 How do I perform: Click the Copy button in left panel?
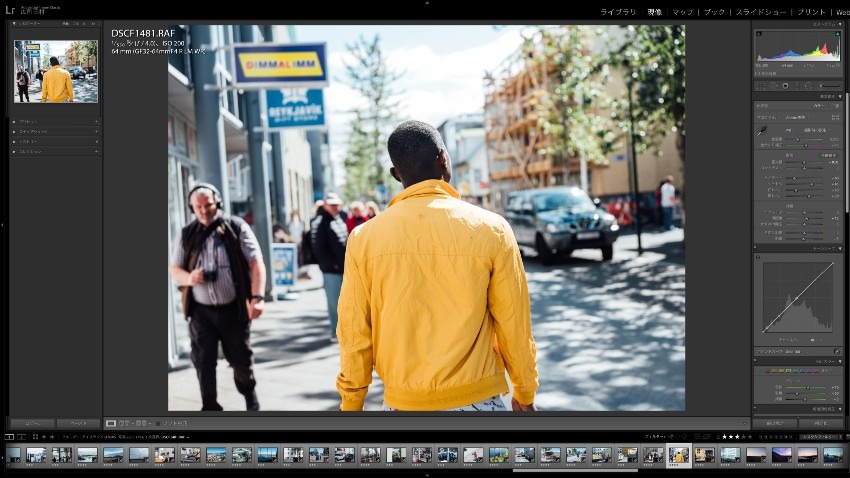pos(31,423)
